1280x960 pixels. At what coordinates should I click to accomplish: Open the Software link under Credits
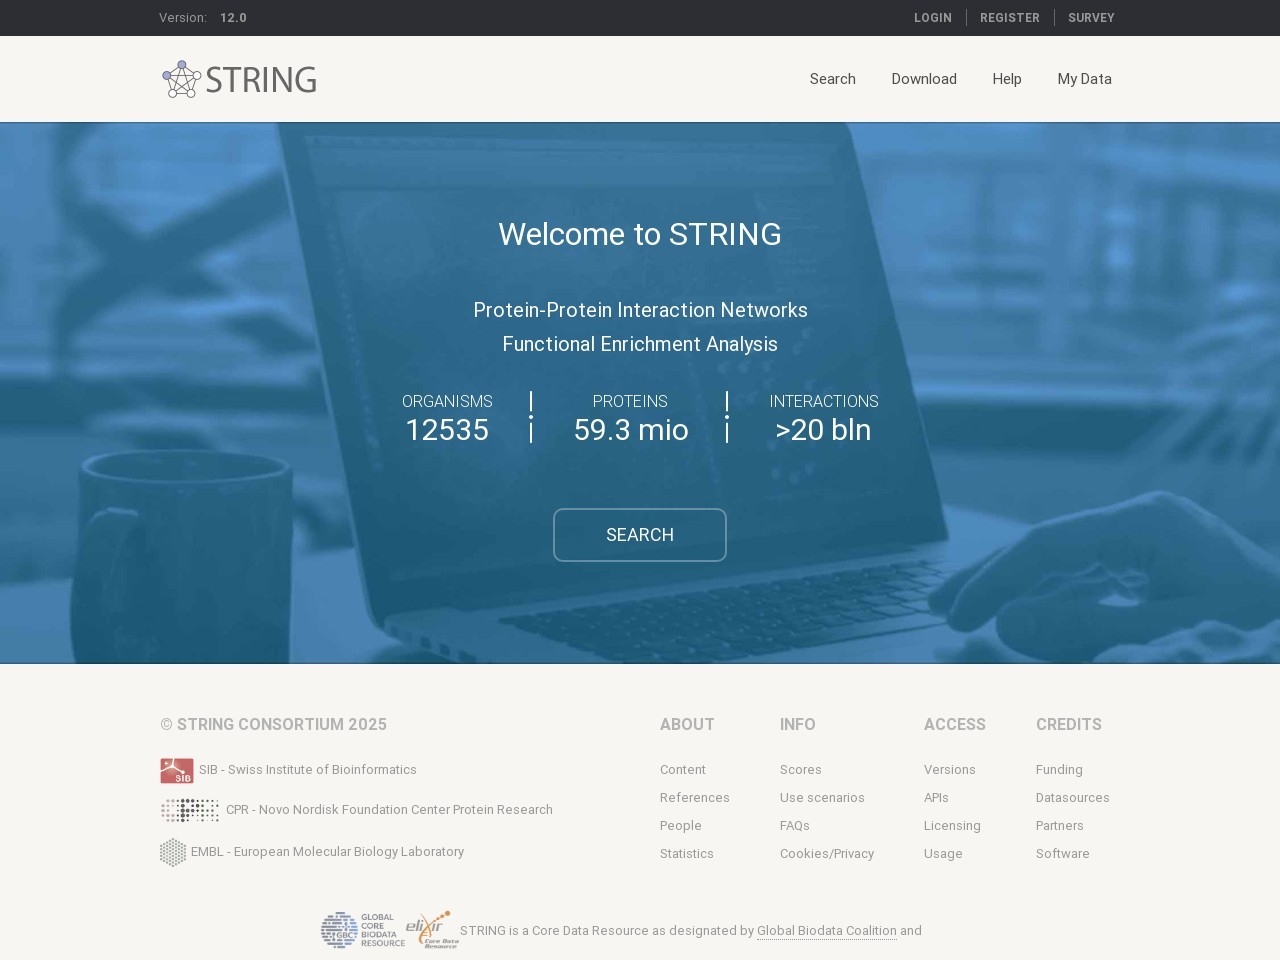pyautogui.click(x=1063, y=854)
